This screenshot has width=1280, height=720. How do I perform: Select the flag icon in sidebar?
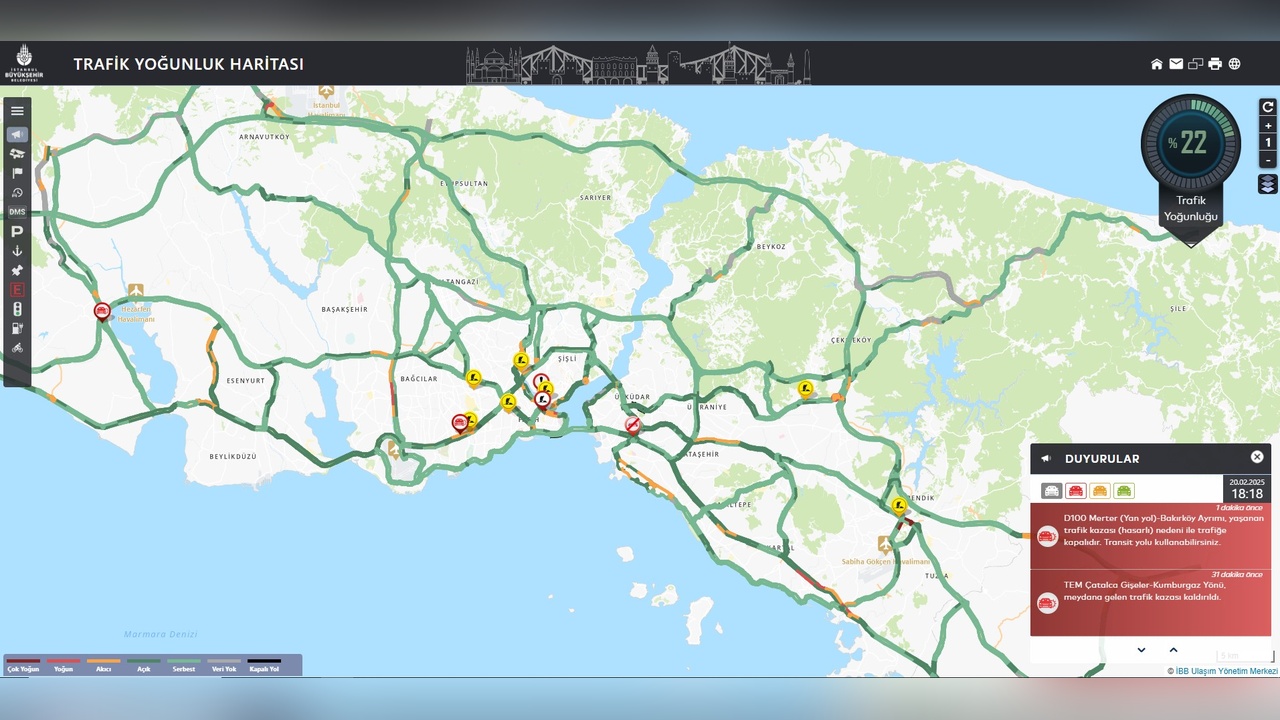coord(17,173)
